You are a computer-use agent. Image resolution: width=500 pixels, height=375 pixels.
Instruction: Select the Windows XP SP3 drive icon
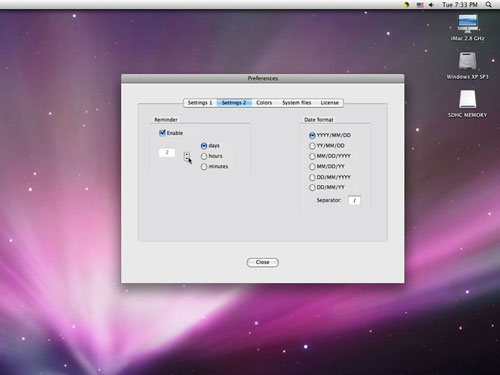tap(467, 61)
